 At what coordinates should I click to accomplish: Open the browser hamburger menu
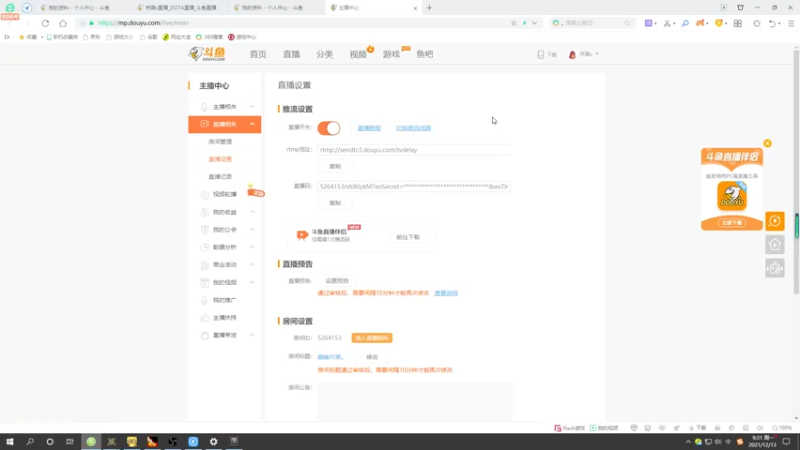click(x=791, y=23)
